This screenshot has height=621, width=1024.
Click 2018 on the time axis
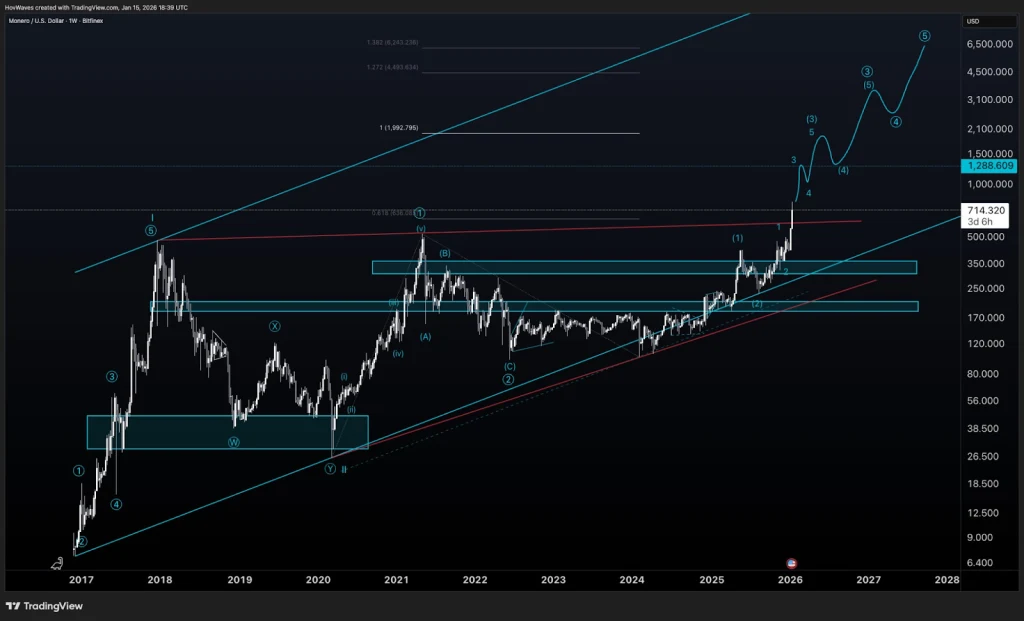[160, 580]
